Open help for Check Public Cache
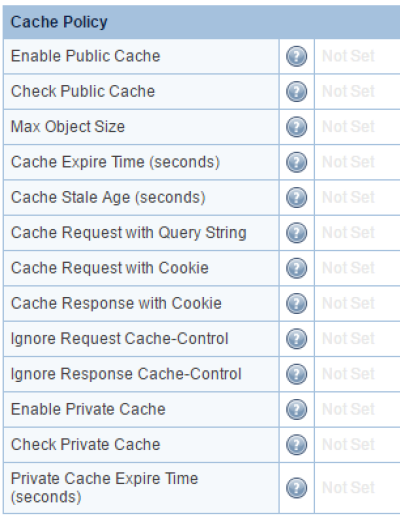400x522 pixels. tap(296, 92)
